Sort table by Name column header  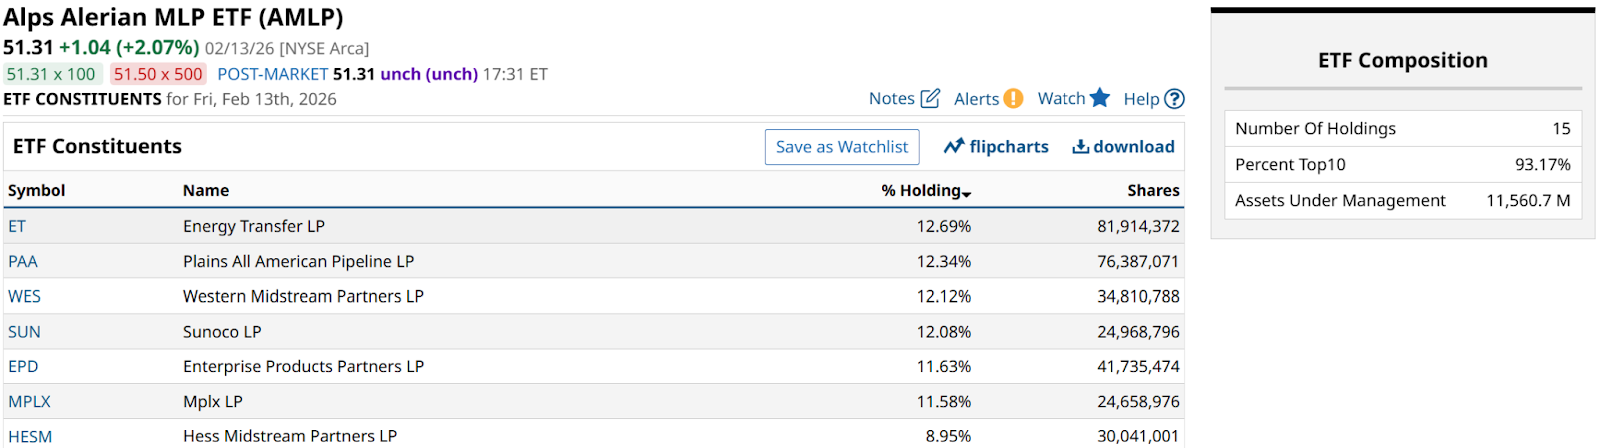pyautogui.click(x=206, y=190)
